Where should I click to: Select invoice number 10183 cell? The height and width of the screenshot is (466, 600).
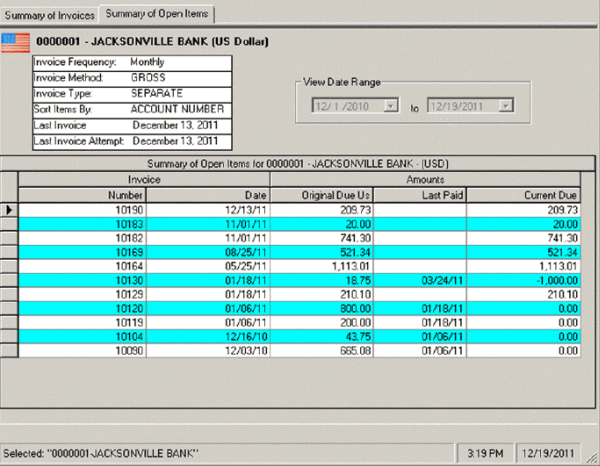point(82,224)
